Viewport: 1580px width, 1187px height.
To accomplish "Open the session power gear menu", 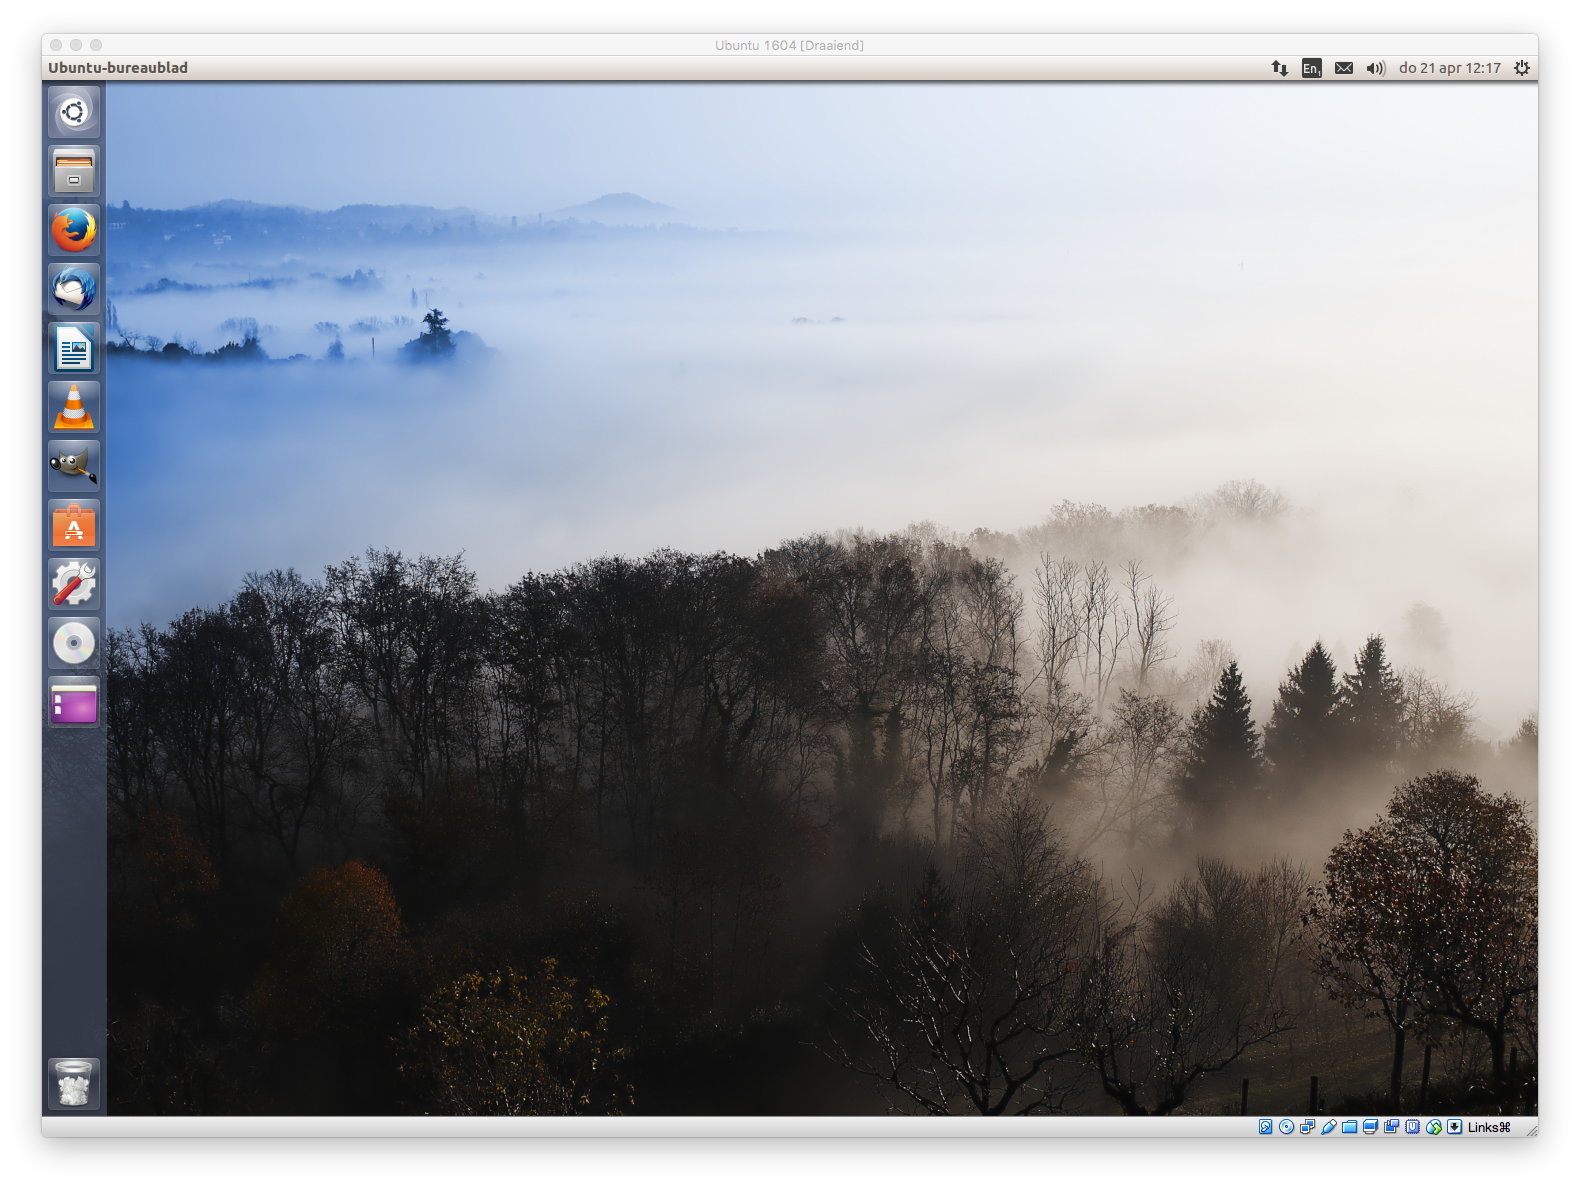I will [1521, 68].
